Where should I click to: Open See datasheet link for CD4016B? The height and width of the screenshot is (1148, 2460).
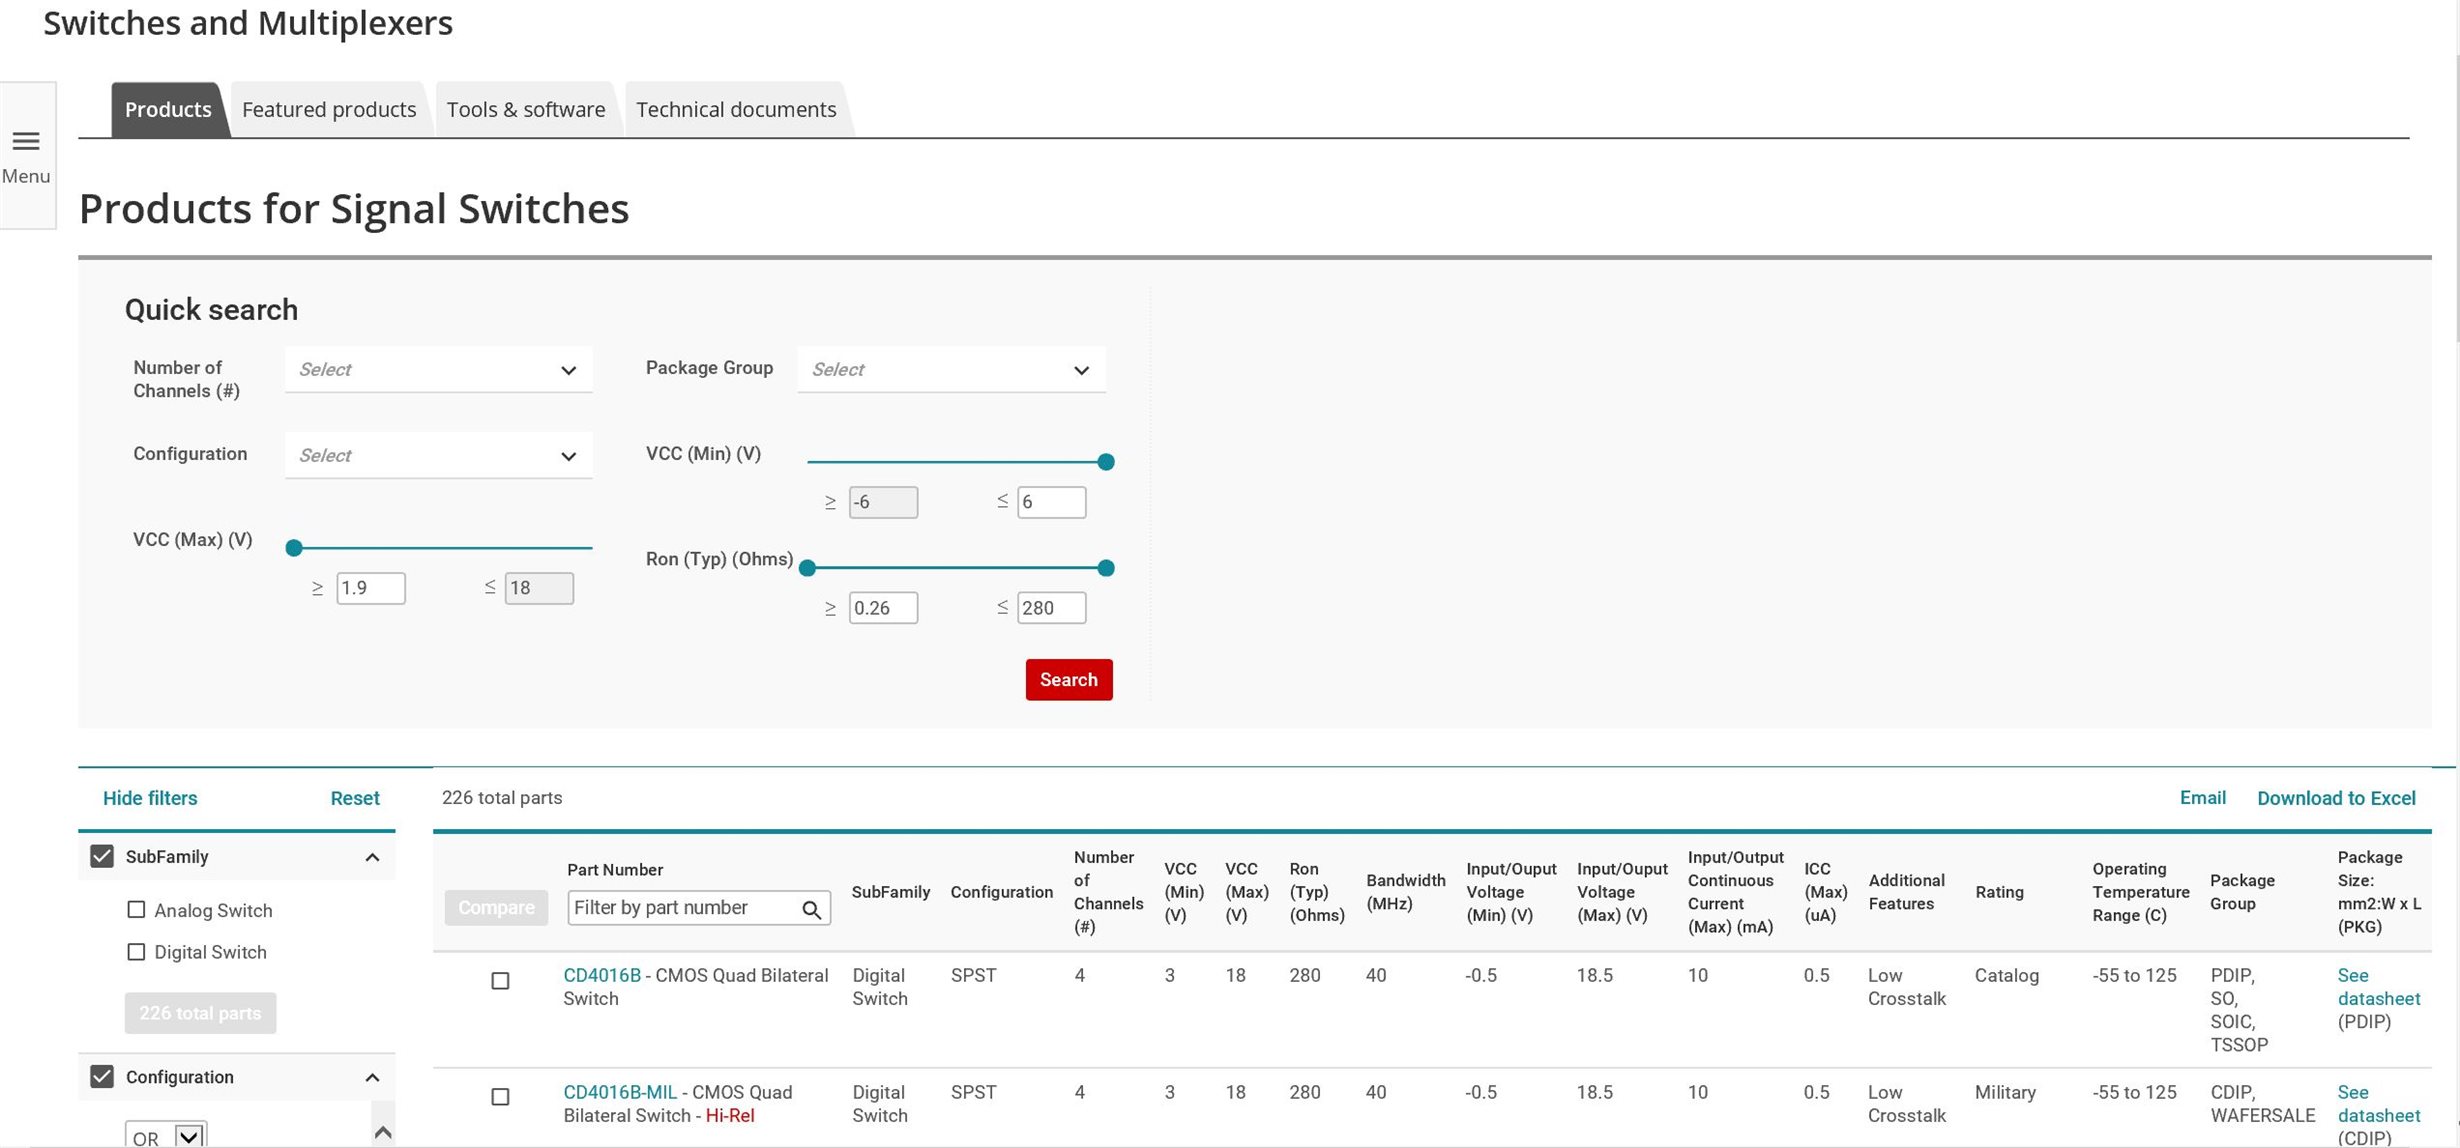(2378, 987)
